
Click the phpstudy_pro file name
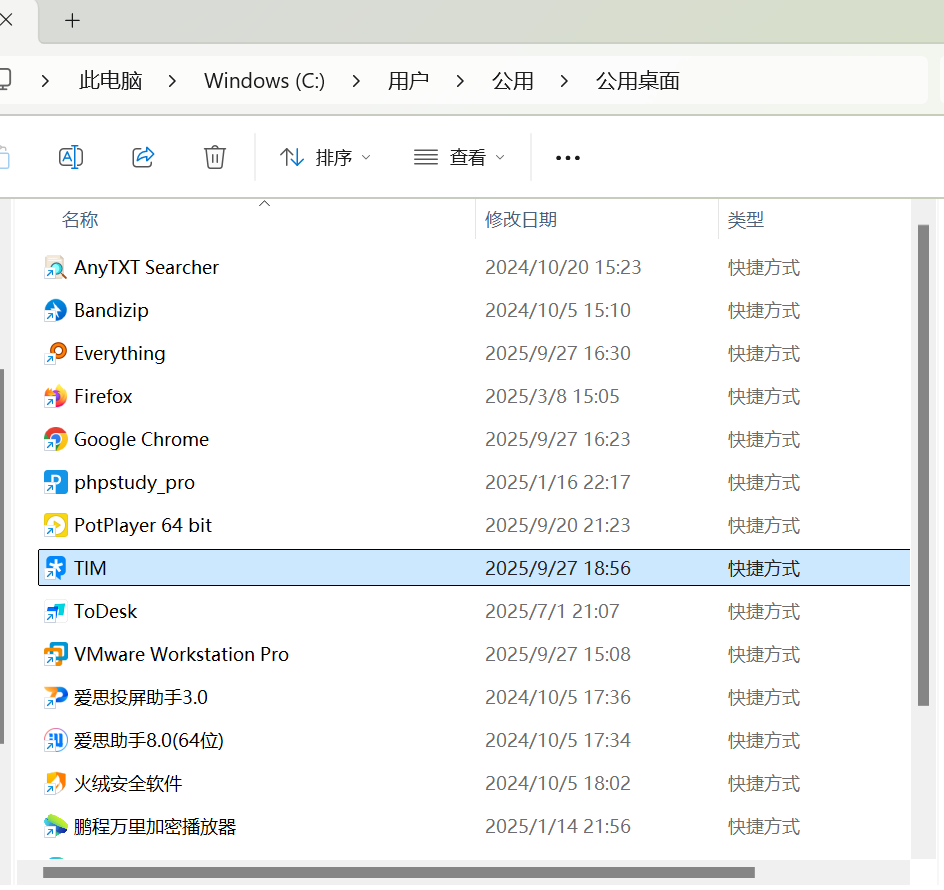coord(134,482)
